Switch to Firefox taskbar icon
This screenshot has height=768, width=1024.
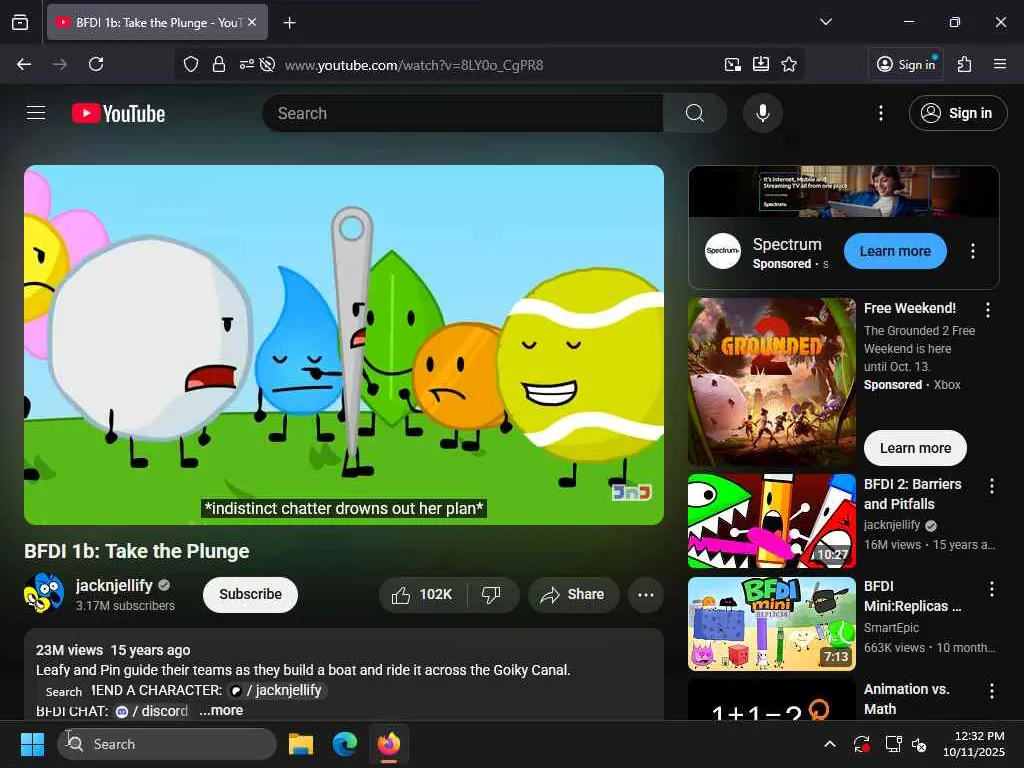pos(389,744)
